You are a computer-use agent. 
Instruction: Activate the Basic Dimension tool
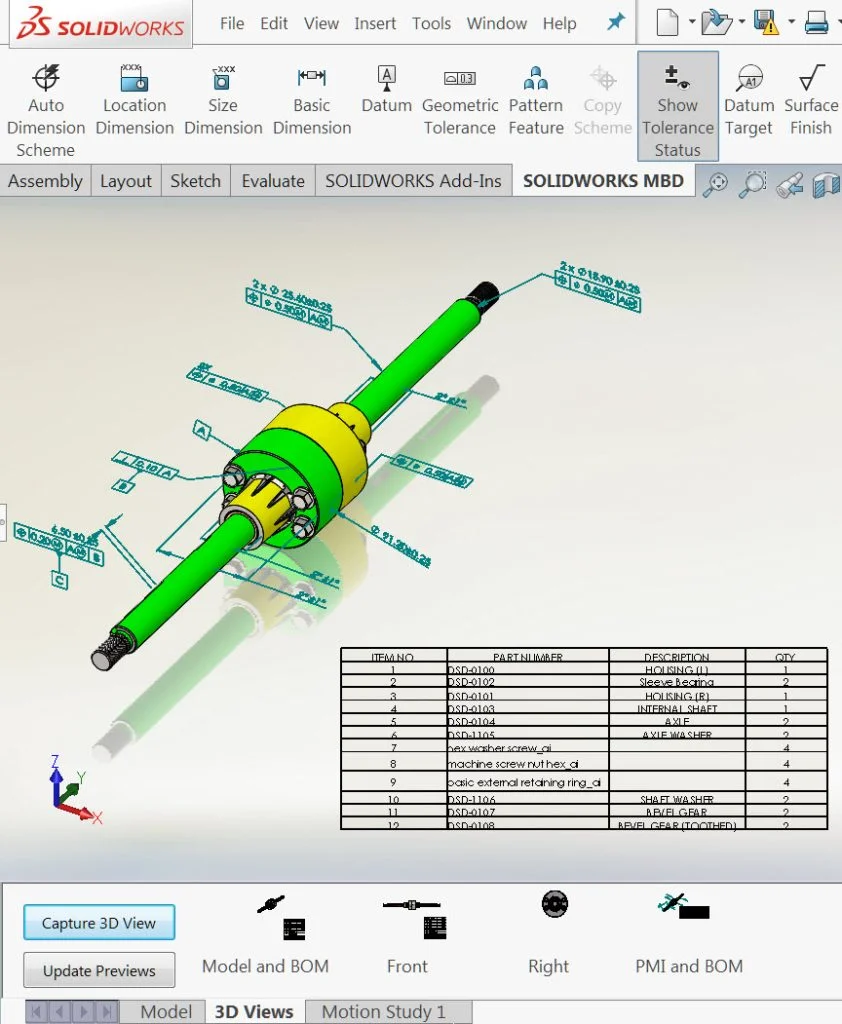tap(311, 95)
